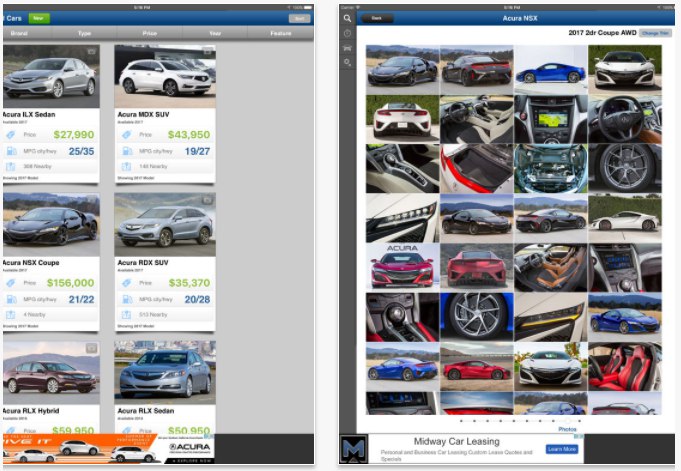Open the white NSX front view photo with green hedge

pyautogui.click(x=625, y=70)
